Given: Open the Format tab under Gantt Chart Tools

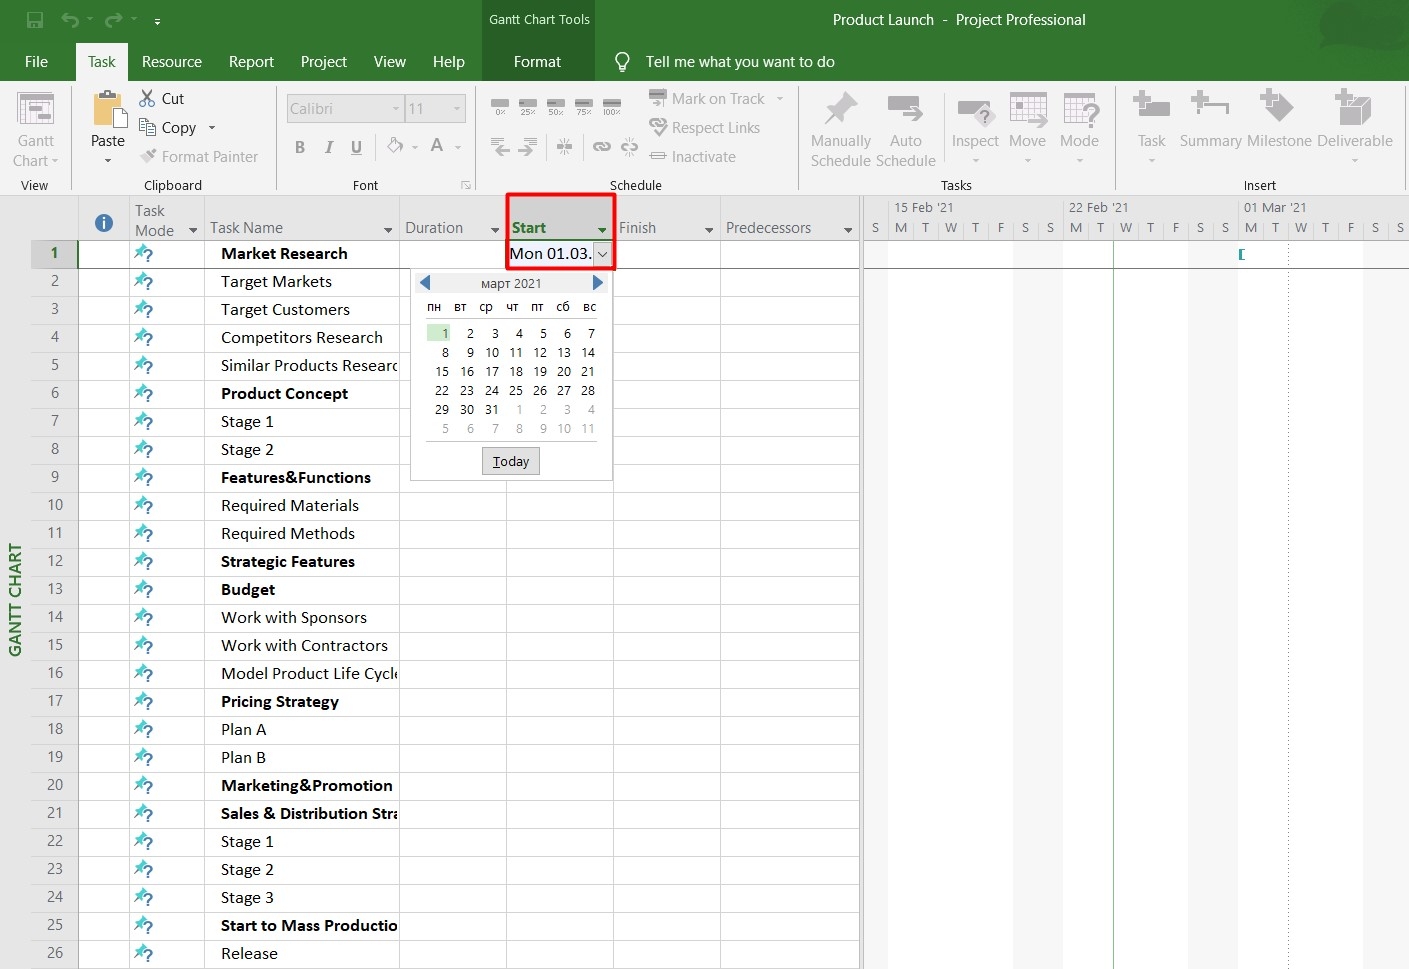Looking at the screenshot, I should click(537, 61).
